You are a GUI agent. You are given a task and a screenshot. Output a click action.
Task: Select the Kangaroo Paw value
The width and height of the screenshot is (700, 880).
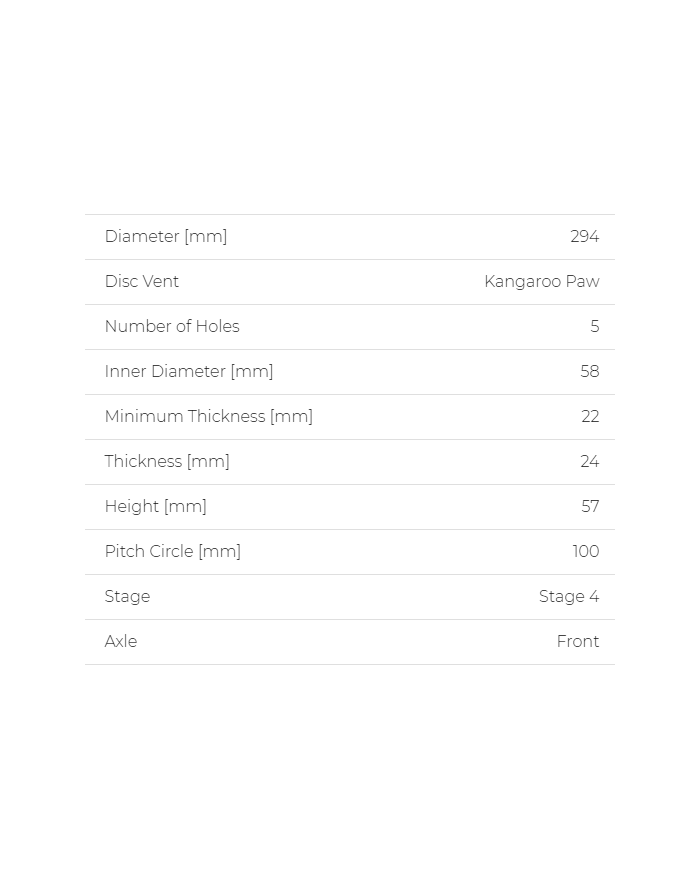[x=541, y=282]
